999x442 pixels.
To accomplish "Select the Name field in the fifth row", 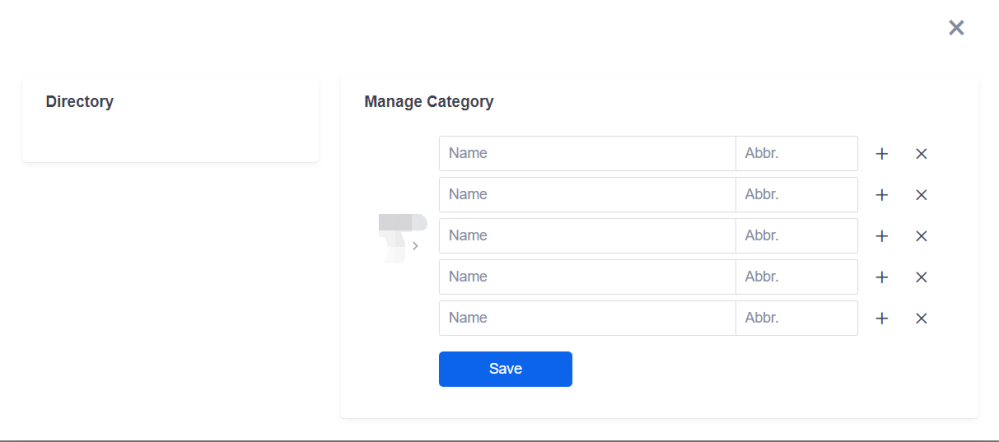I will click(587, 318).
